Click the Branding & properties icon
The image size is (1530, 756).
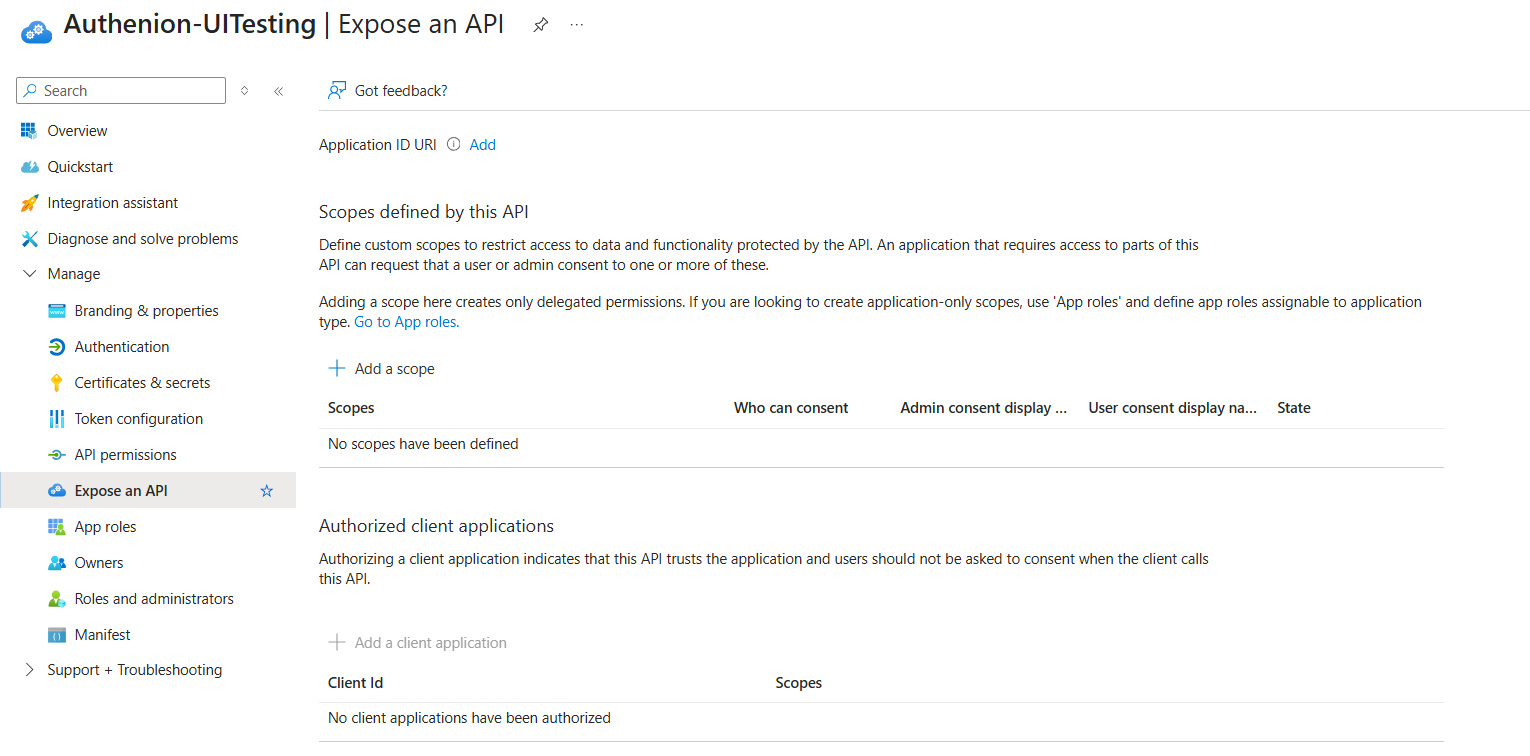(56, 311)
